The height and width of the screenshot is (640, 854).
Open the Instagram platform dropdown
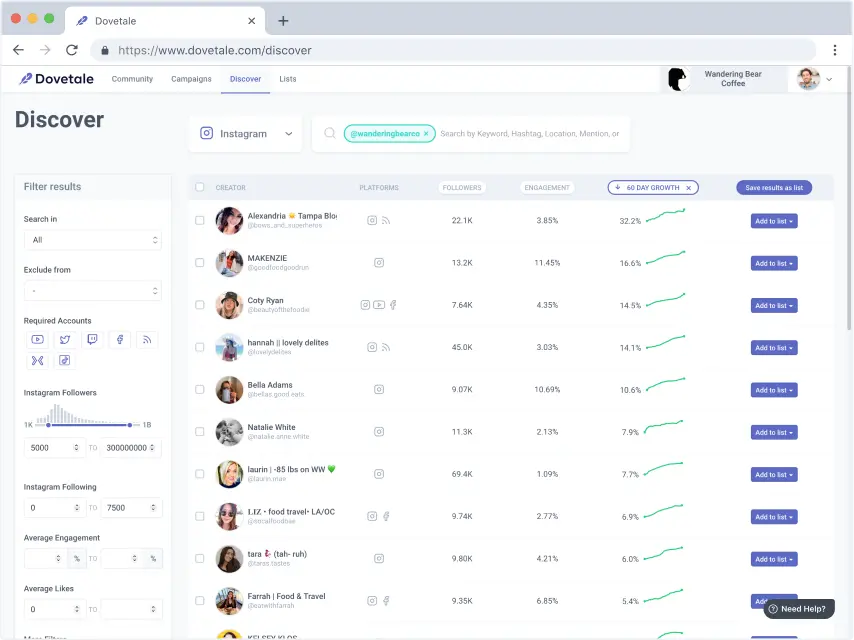pos(245,134)
